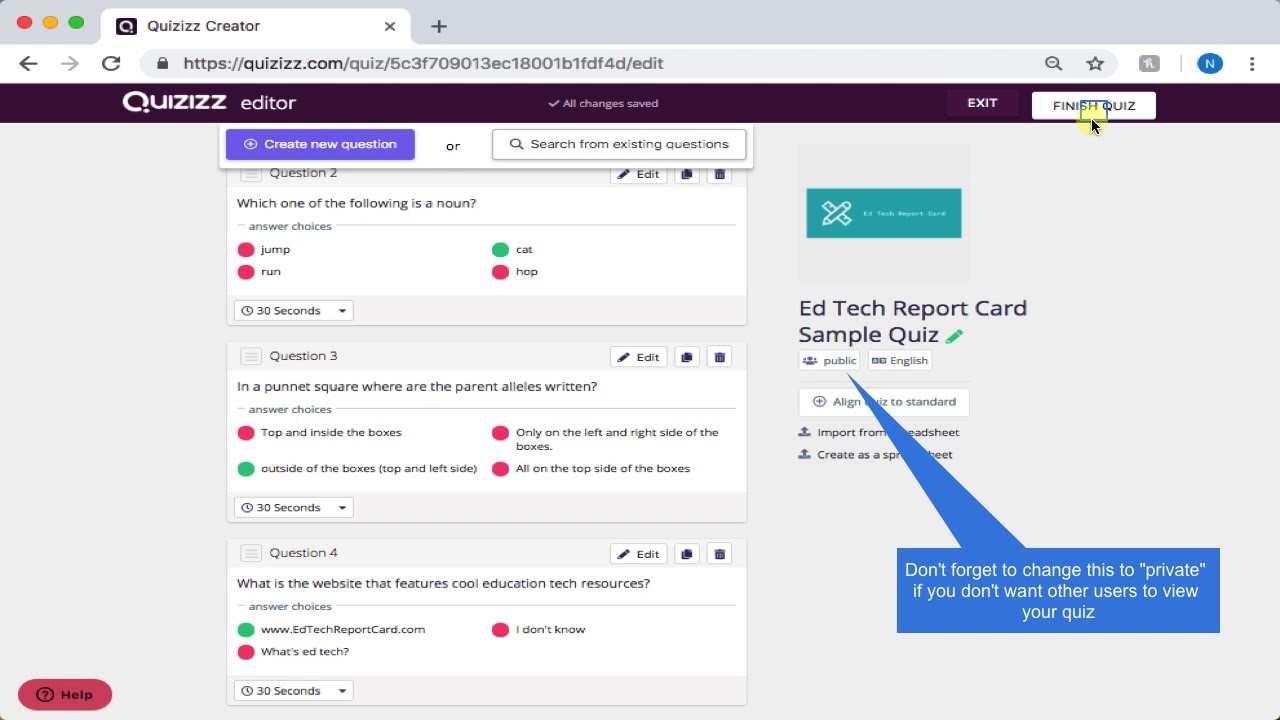The width and height of the screenshot is (1280, 720).
Task: Toggle quiz visibility from public setting
Action: 828,360
